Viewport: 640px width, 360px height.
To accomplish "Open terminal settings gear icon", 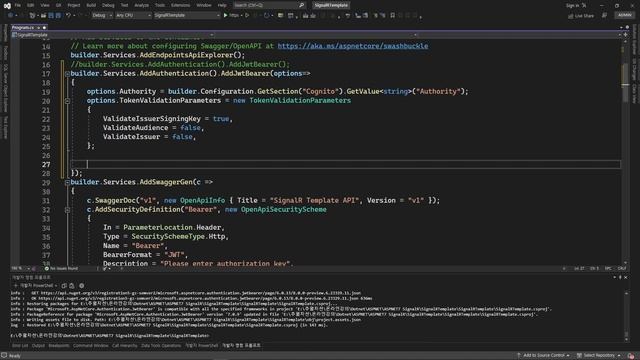I will 82,286.
